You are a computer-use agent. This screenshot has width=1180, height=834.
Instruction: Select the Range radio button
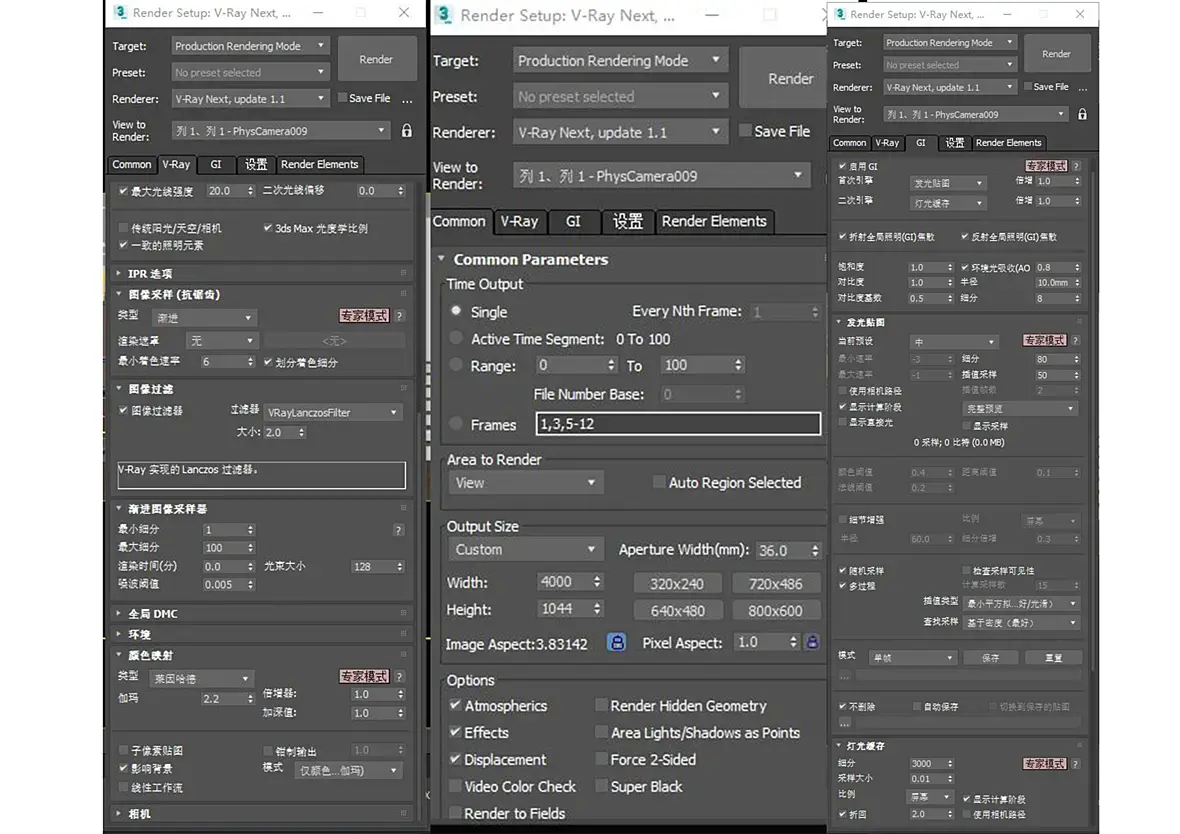coord(456,365)
